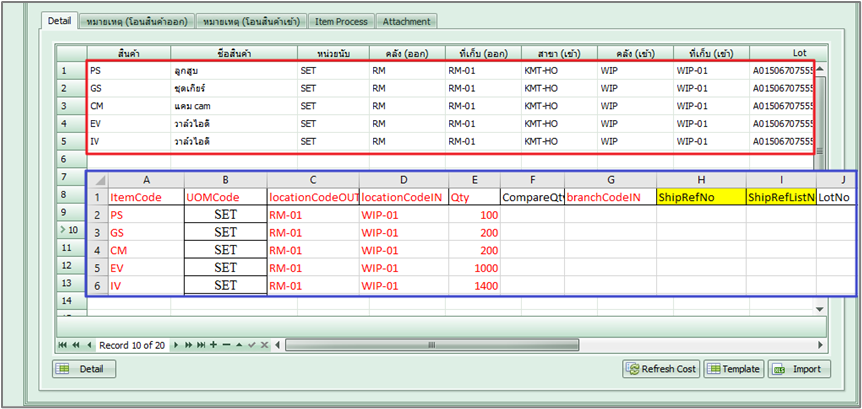
Task: Open the Attachment tab
Action: pyautogui.click(x=406, y=21)
